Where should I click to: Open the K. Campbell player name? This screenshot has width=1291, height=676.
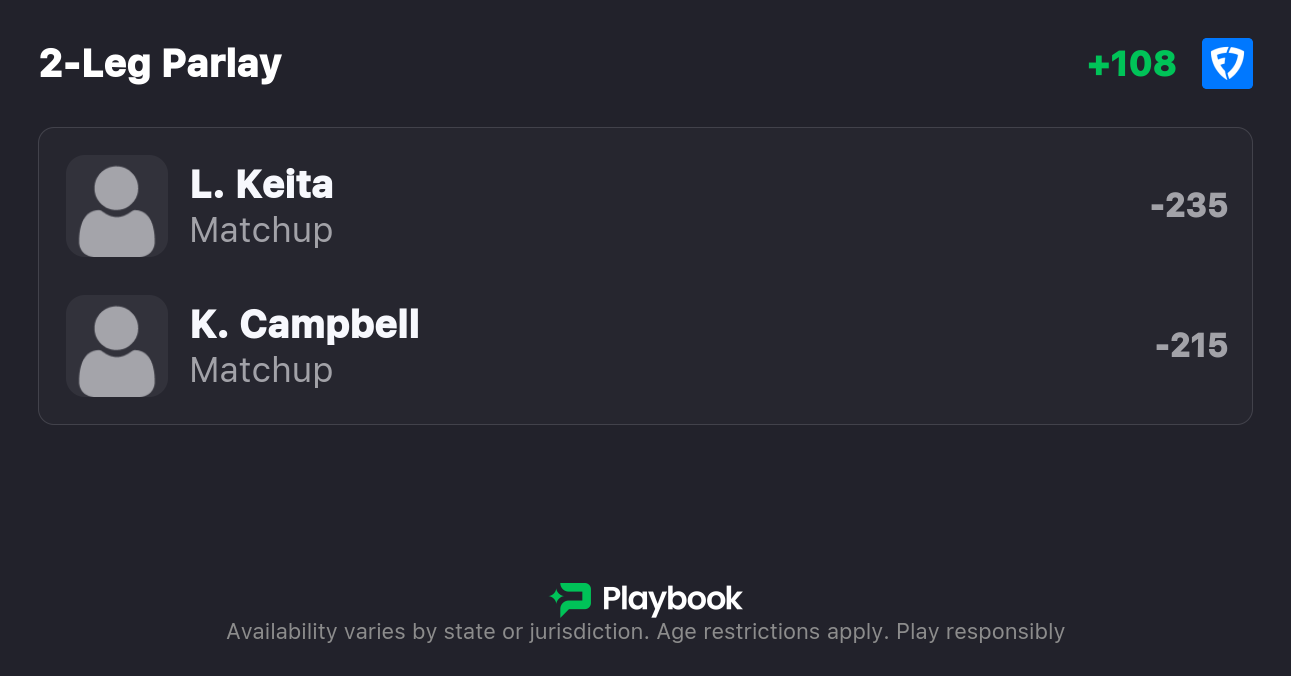[x=305, y=325]
